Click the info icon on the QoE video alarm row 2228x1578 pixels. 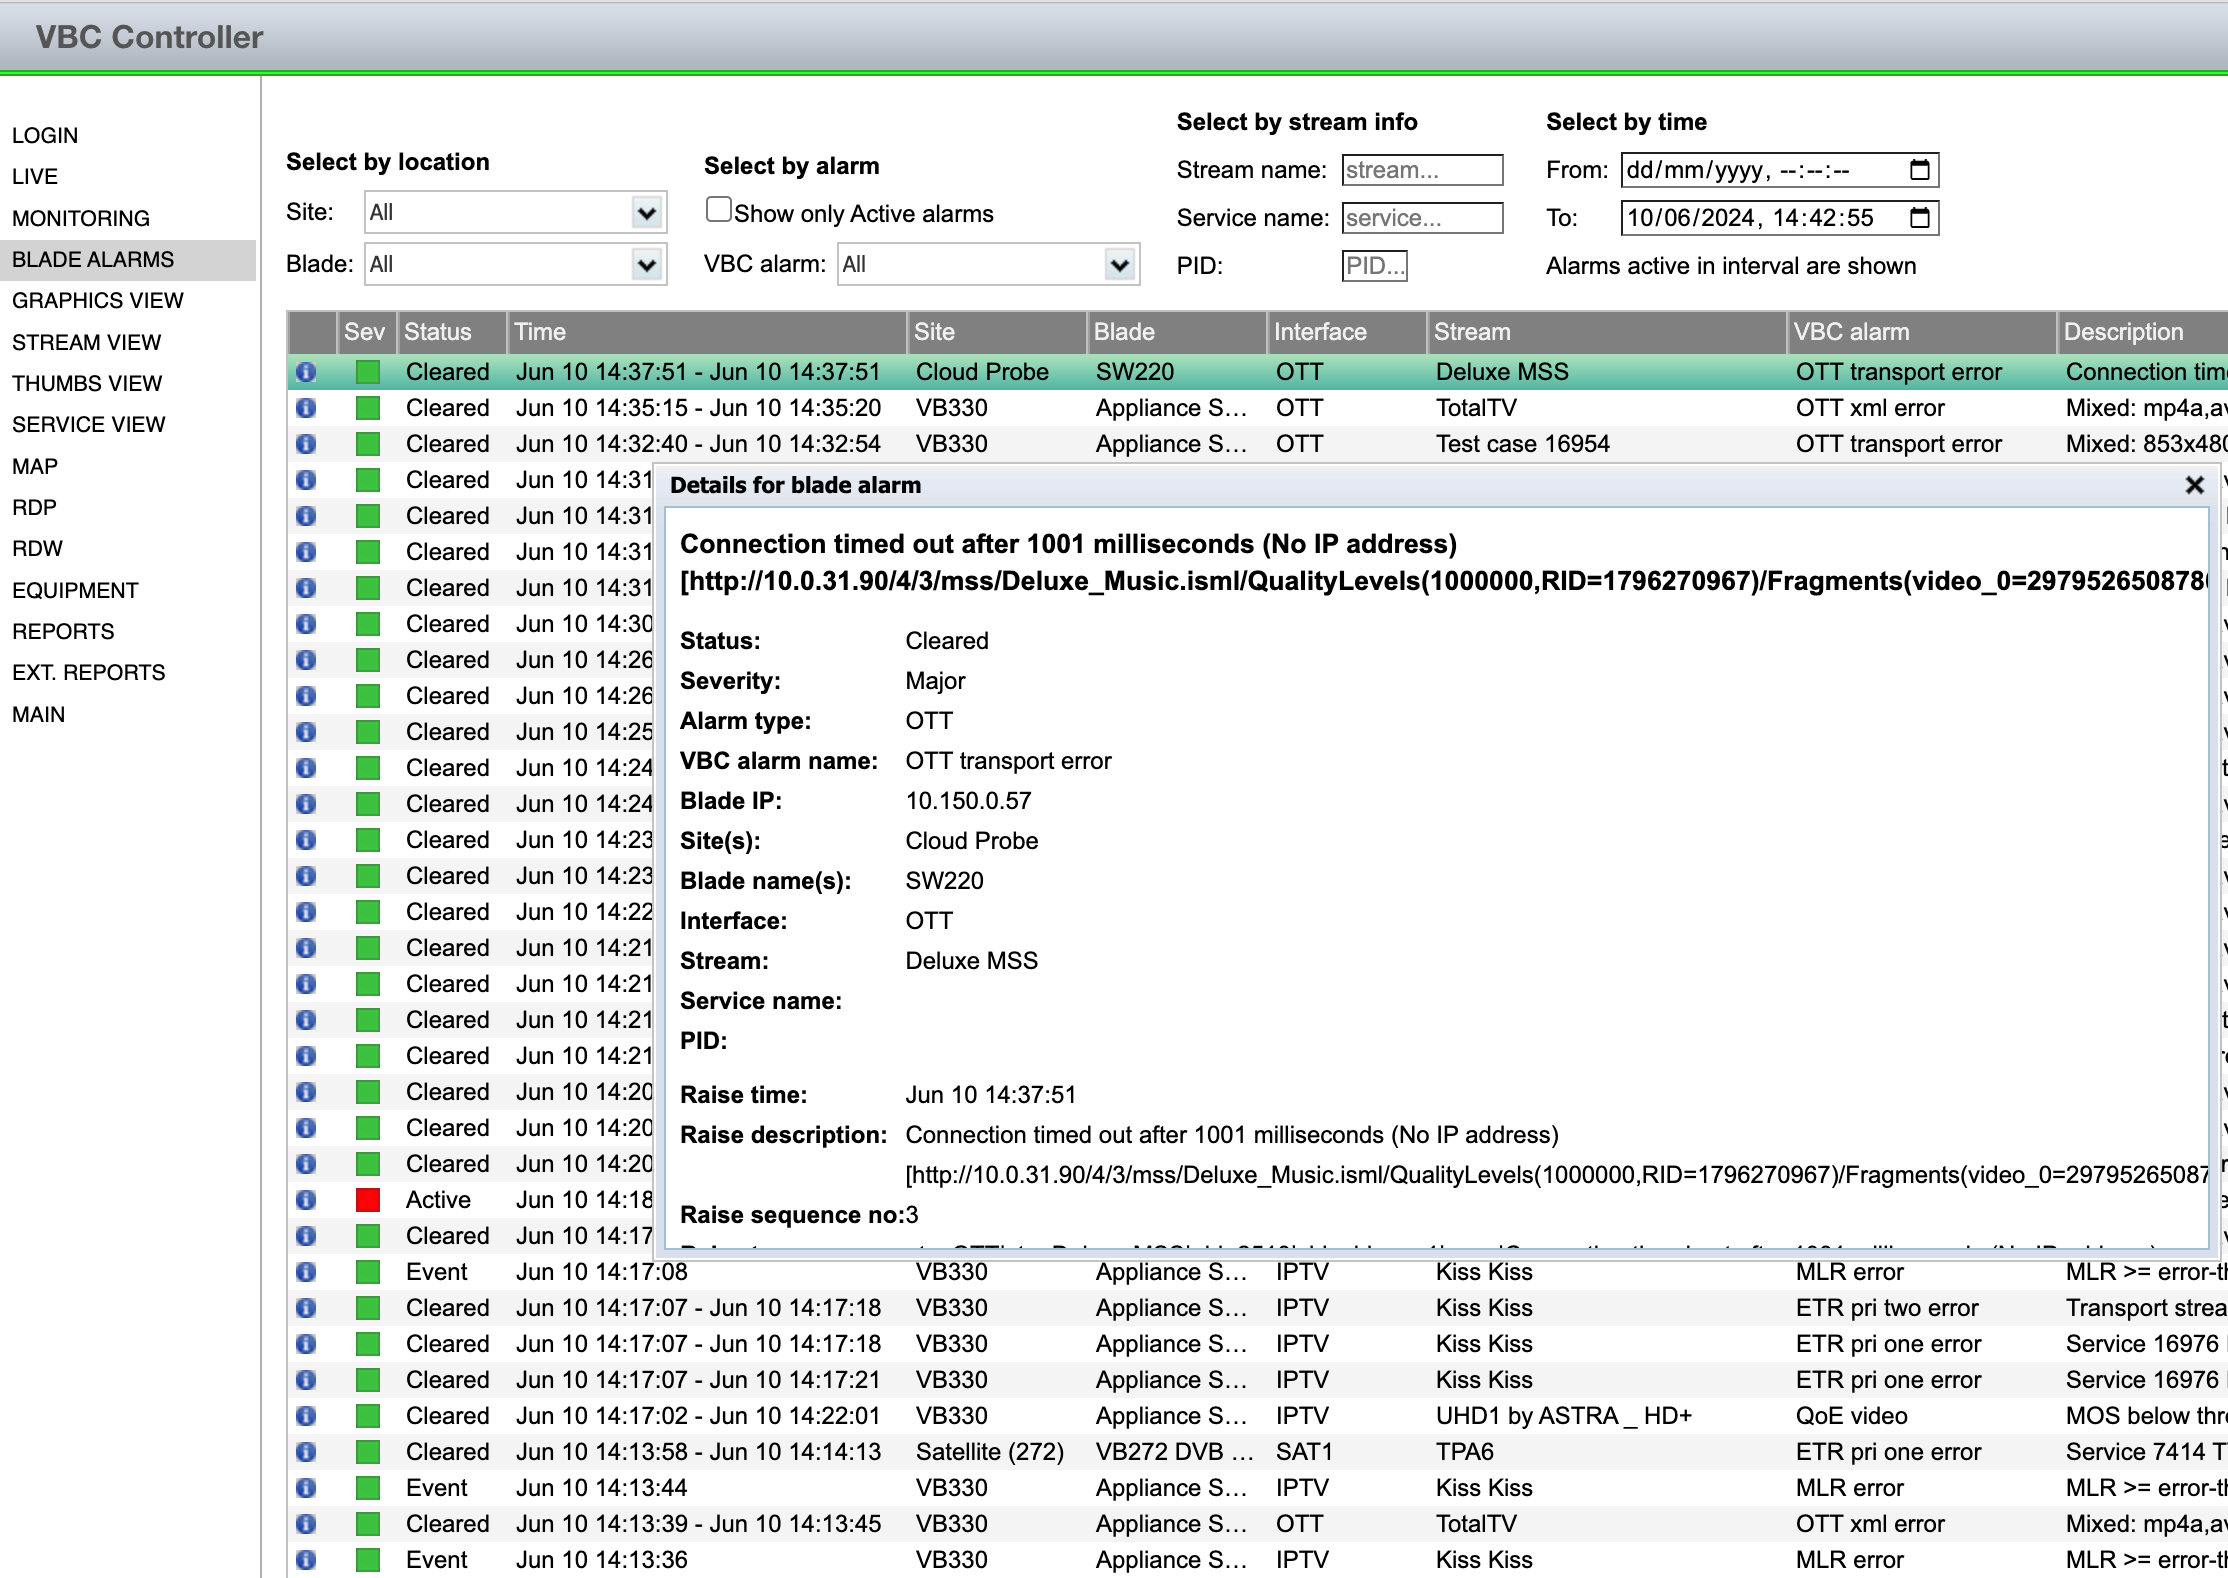pyautogui.click(x=306, y=1416)
